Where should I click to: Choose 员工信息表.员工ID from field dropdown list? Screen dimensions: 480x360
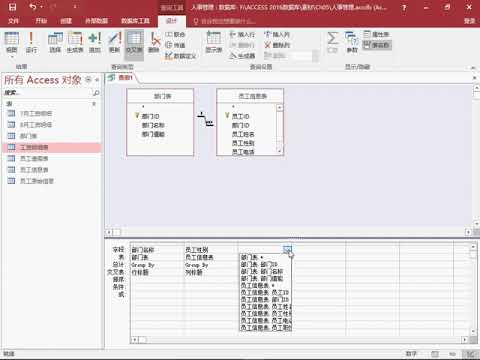click(265, 293)
